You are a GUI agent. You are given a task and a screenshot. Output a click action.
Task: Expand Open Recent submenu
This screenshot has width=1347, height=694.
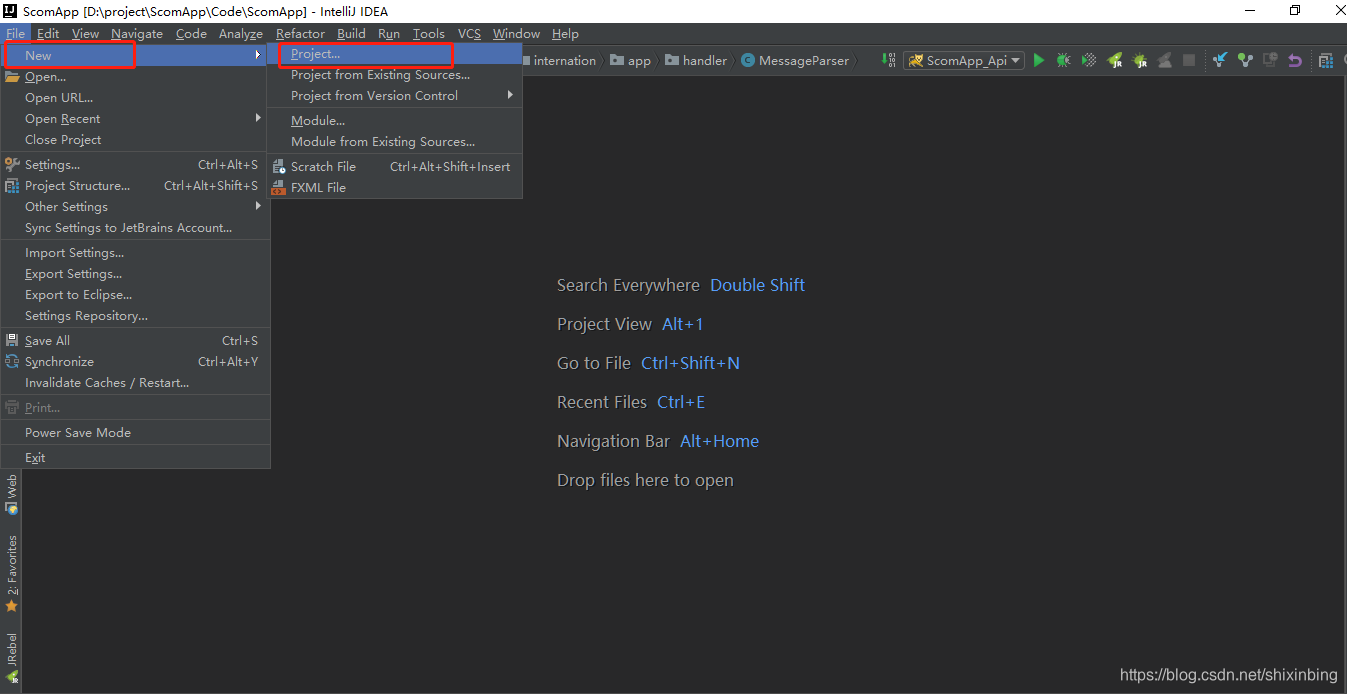(x=135, y=118)
